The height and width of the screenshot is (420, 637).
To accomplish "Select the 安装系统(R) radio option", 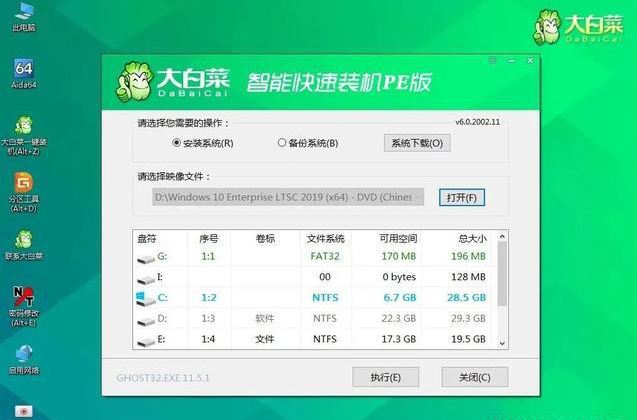I will click(x=178, y=143).
